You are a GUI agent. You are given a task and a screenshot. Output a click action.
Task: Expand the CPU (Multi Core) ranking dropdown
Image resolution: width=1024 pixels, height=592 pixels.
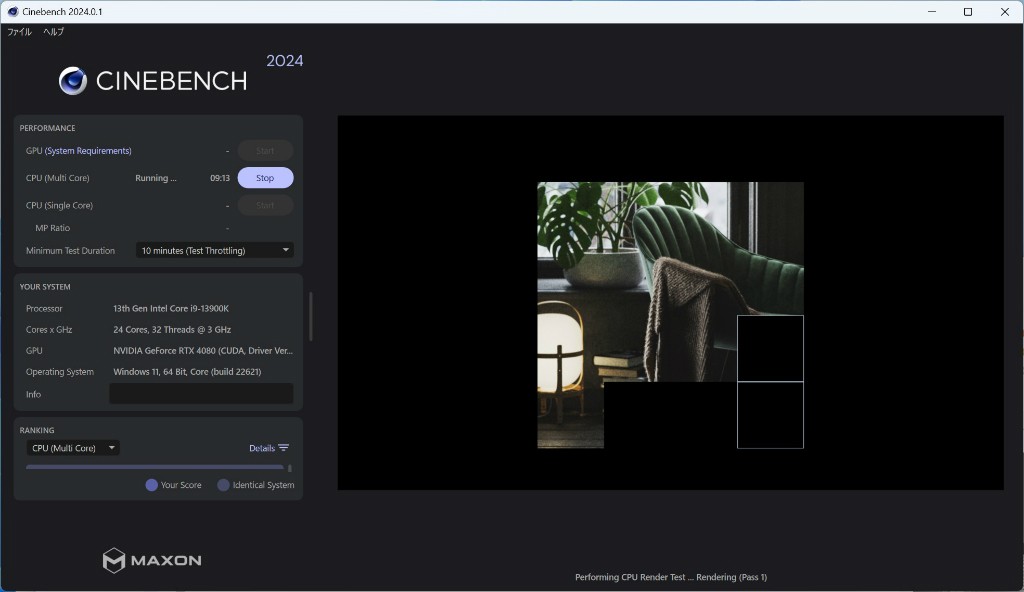click(73, 448)
